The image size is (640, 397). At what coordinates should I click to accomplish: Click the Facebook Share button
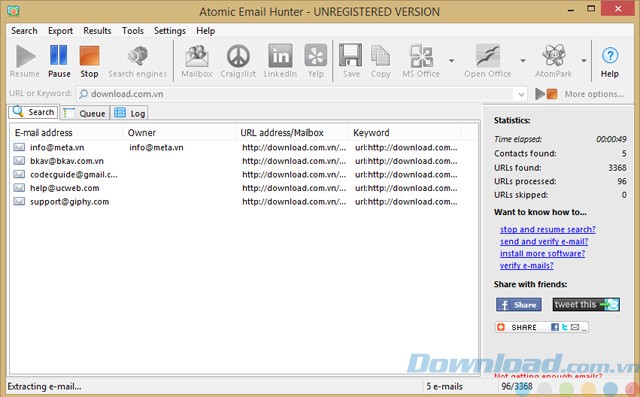[518, 305]
